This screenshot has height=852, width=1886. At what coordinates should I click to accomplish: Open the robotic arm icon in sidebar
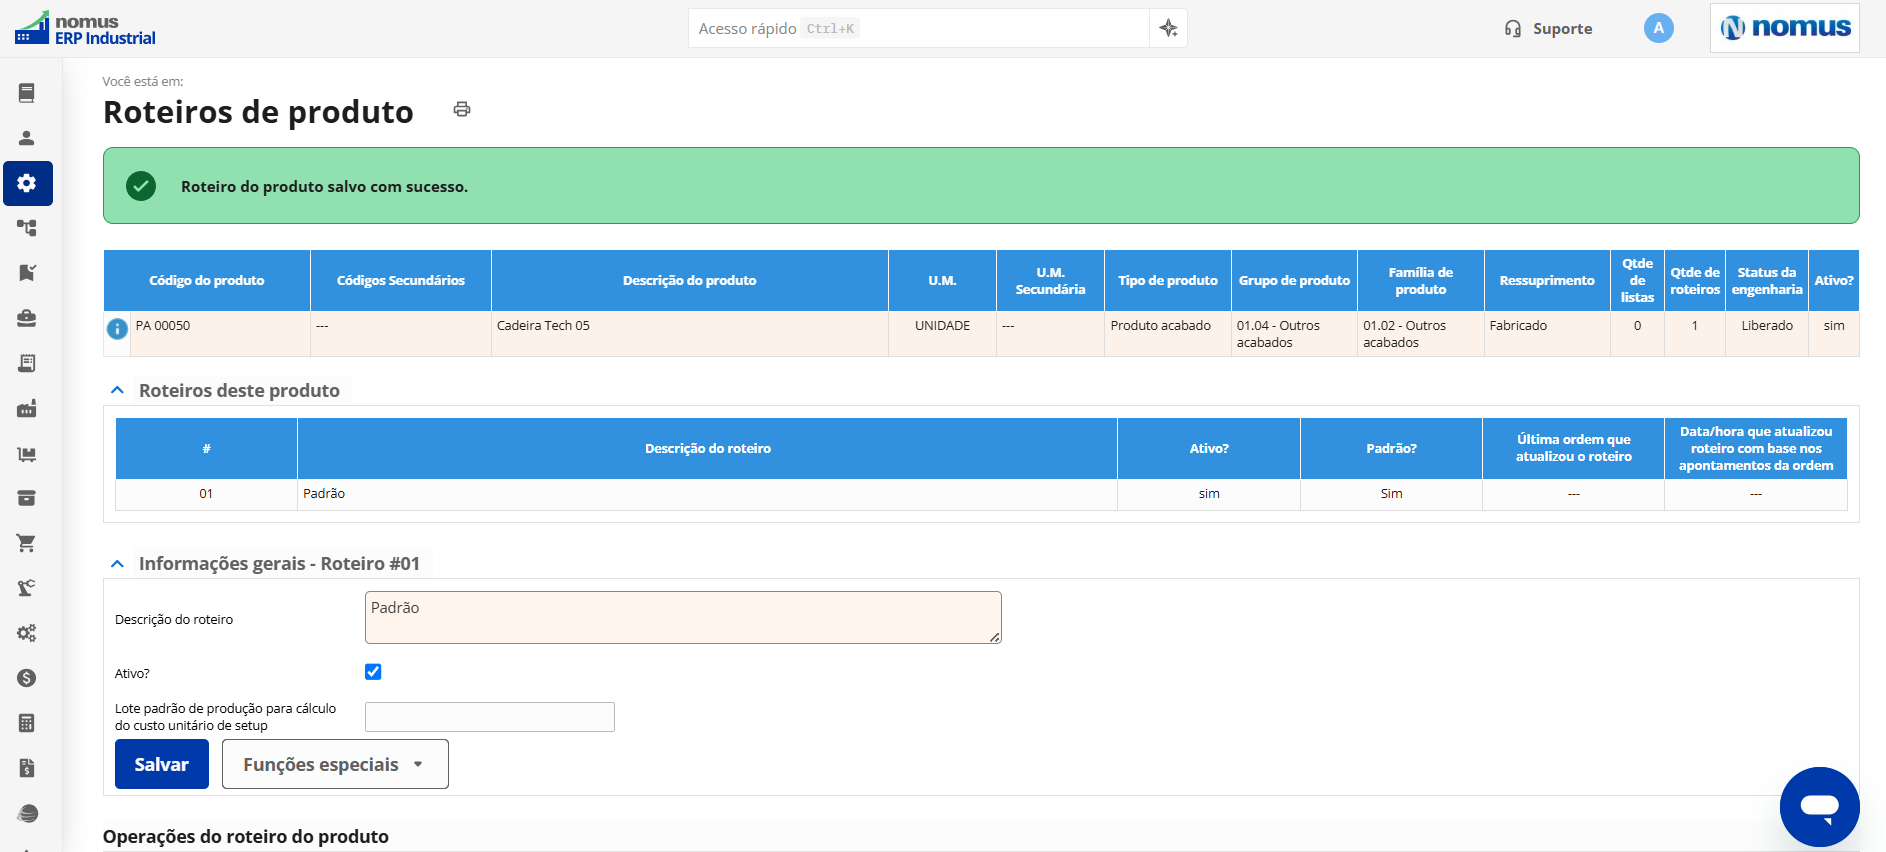(x=27, y=588)
